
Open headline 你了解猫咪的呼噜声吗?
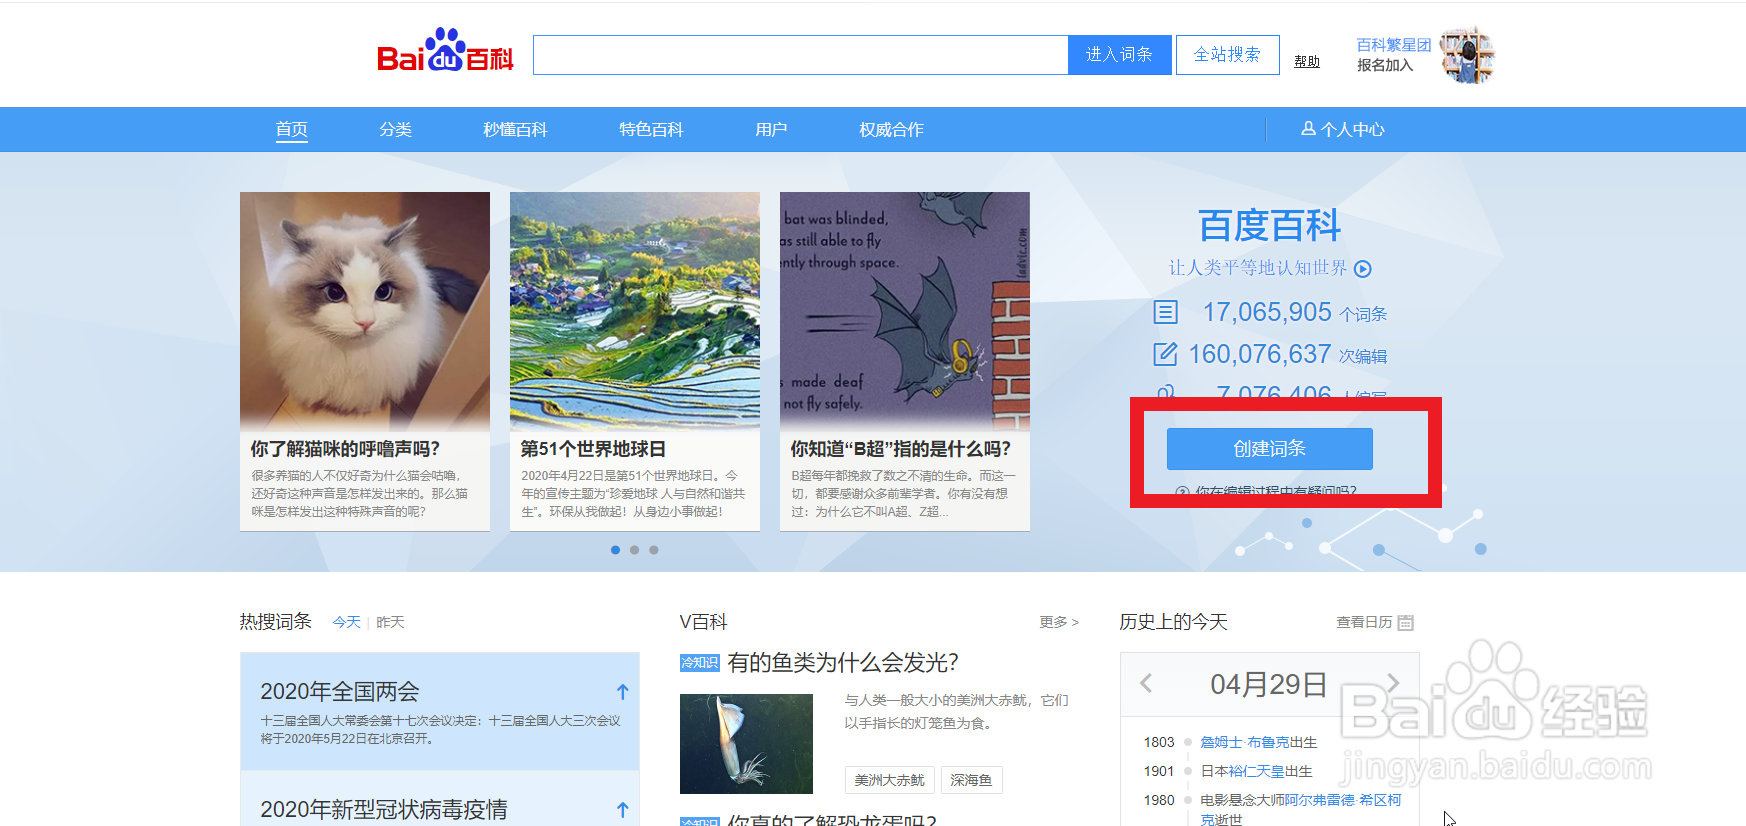pos(345,449)
